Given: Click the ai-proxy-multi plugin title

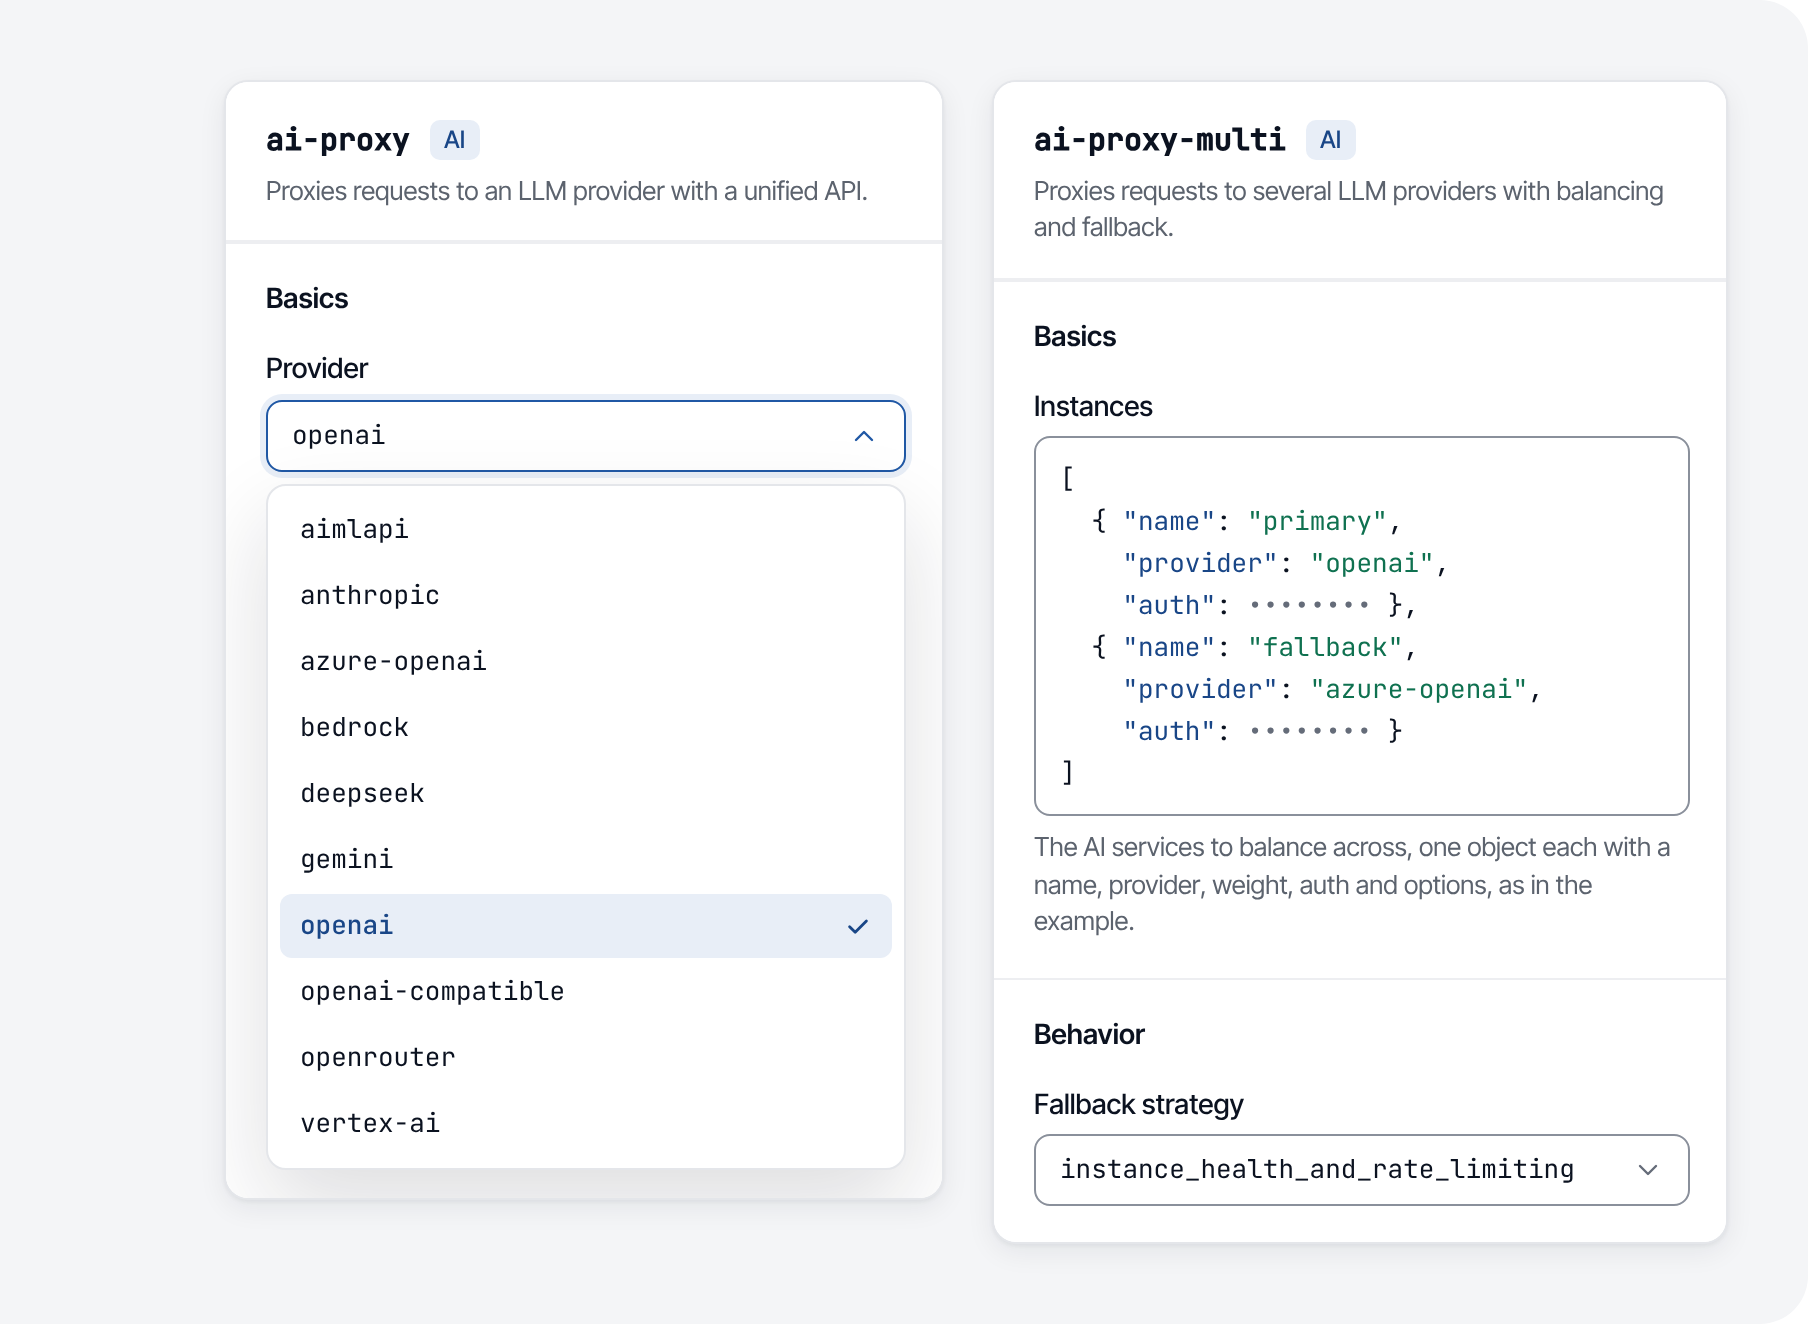Looking at the screenshot, I should click(1159, 140).
